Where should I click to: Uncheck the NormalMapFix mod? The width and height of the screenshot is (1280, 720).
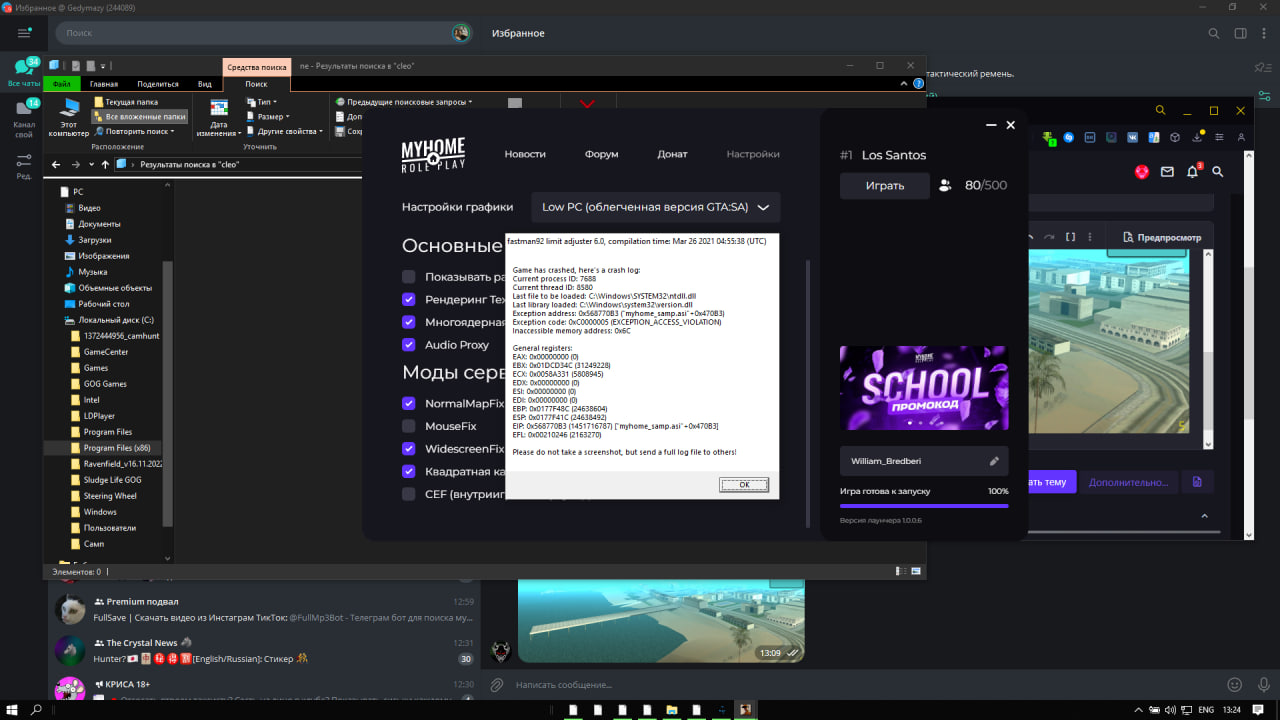[408, 403]
